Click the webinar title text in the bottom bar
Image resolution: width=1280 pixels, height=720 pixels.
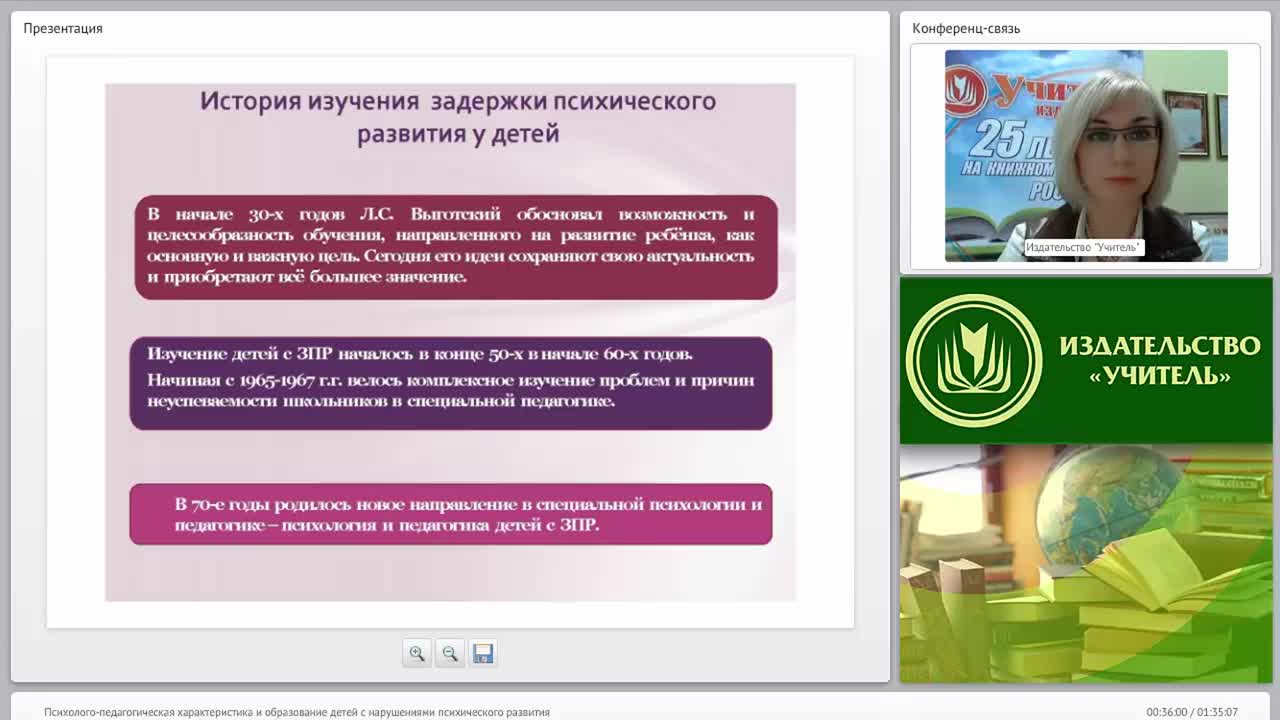click(x=297, y=712)
